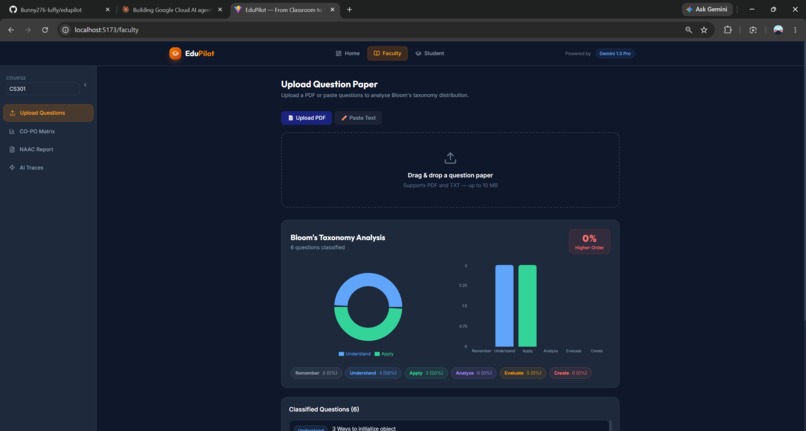Click the Understand 3 (50%) chip
This screenshot has height=431, width=806.
tap(373, 373)
